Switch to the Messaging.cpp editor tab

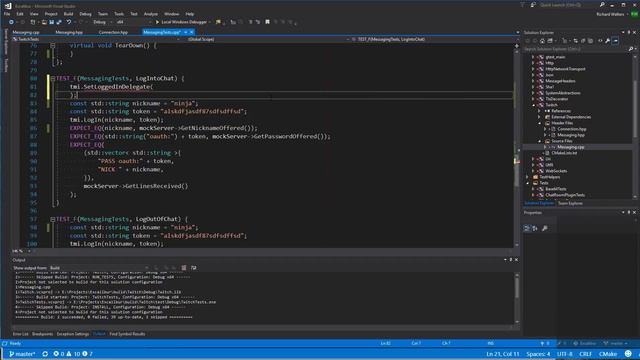click(x=26, y=32)
